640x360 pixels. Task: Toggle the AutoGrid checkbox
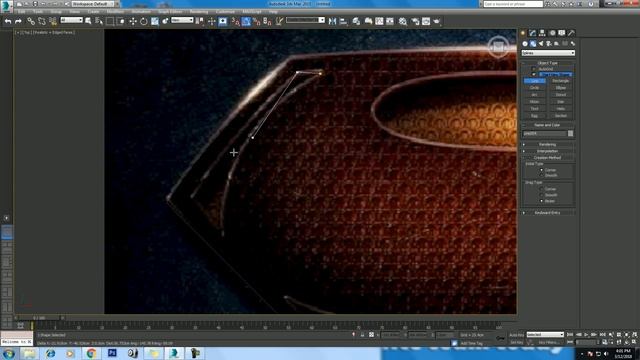(533, 69)
